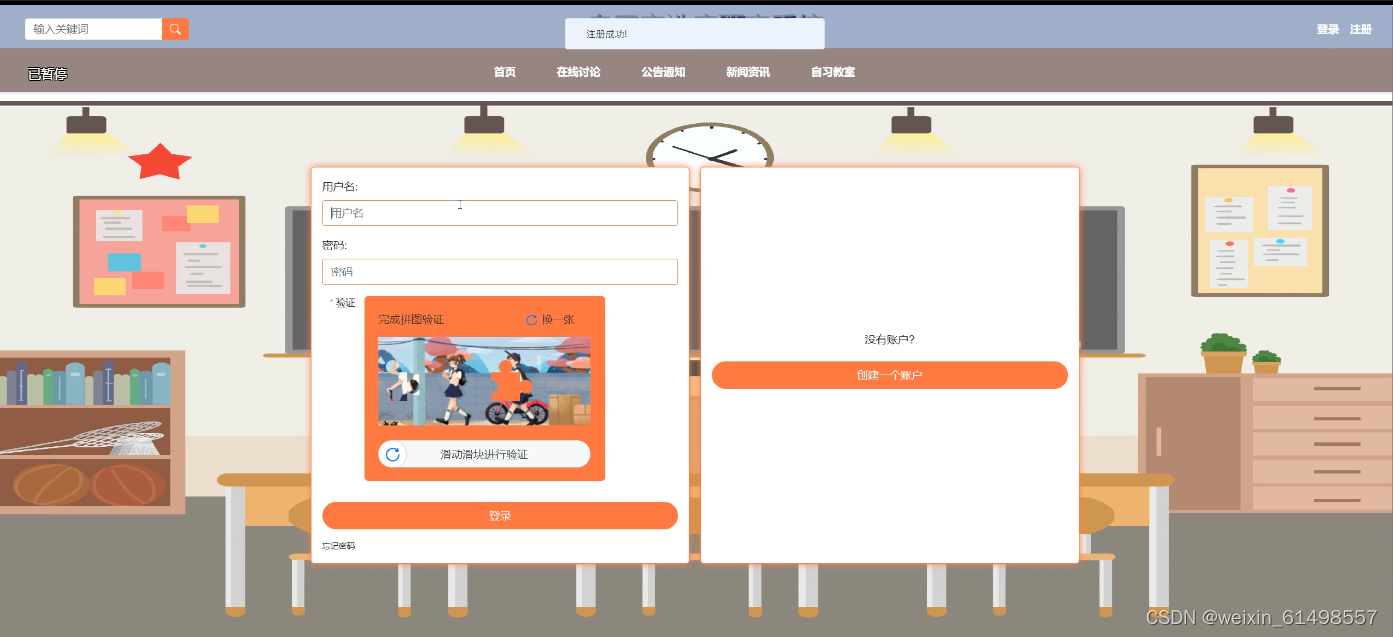Screen dimensions: 1393x637
Task: Open the 公告通知 nav item
Action: pyautogui.click(x=664, y=72)
